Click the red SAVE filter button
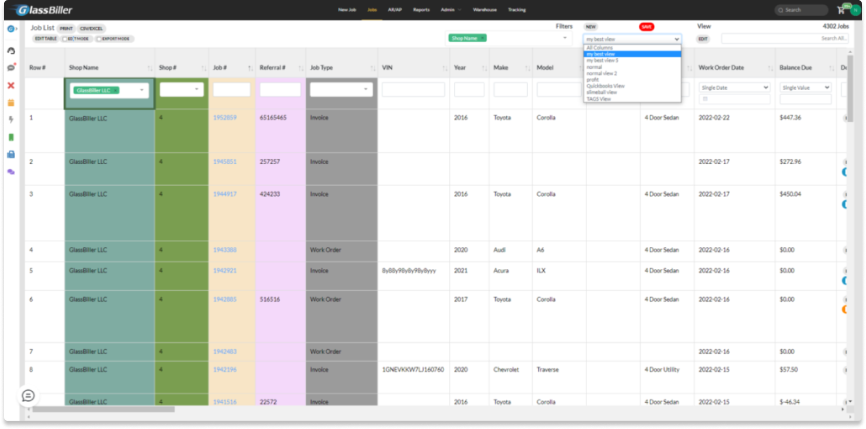The height and width of the screenshot is (429, 866). coord(646,27)
